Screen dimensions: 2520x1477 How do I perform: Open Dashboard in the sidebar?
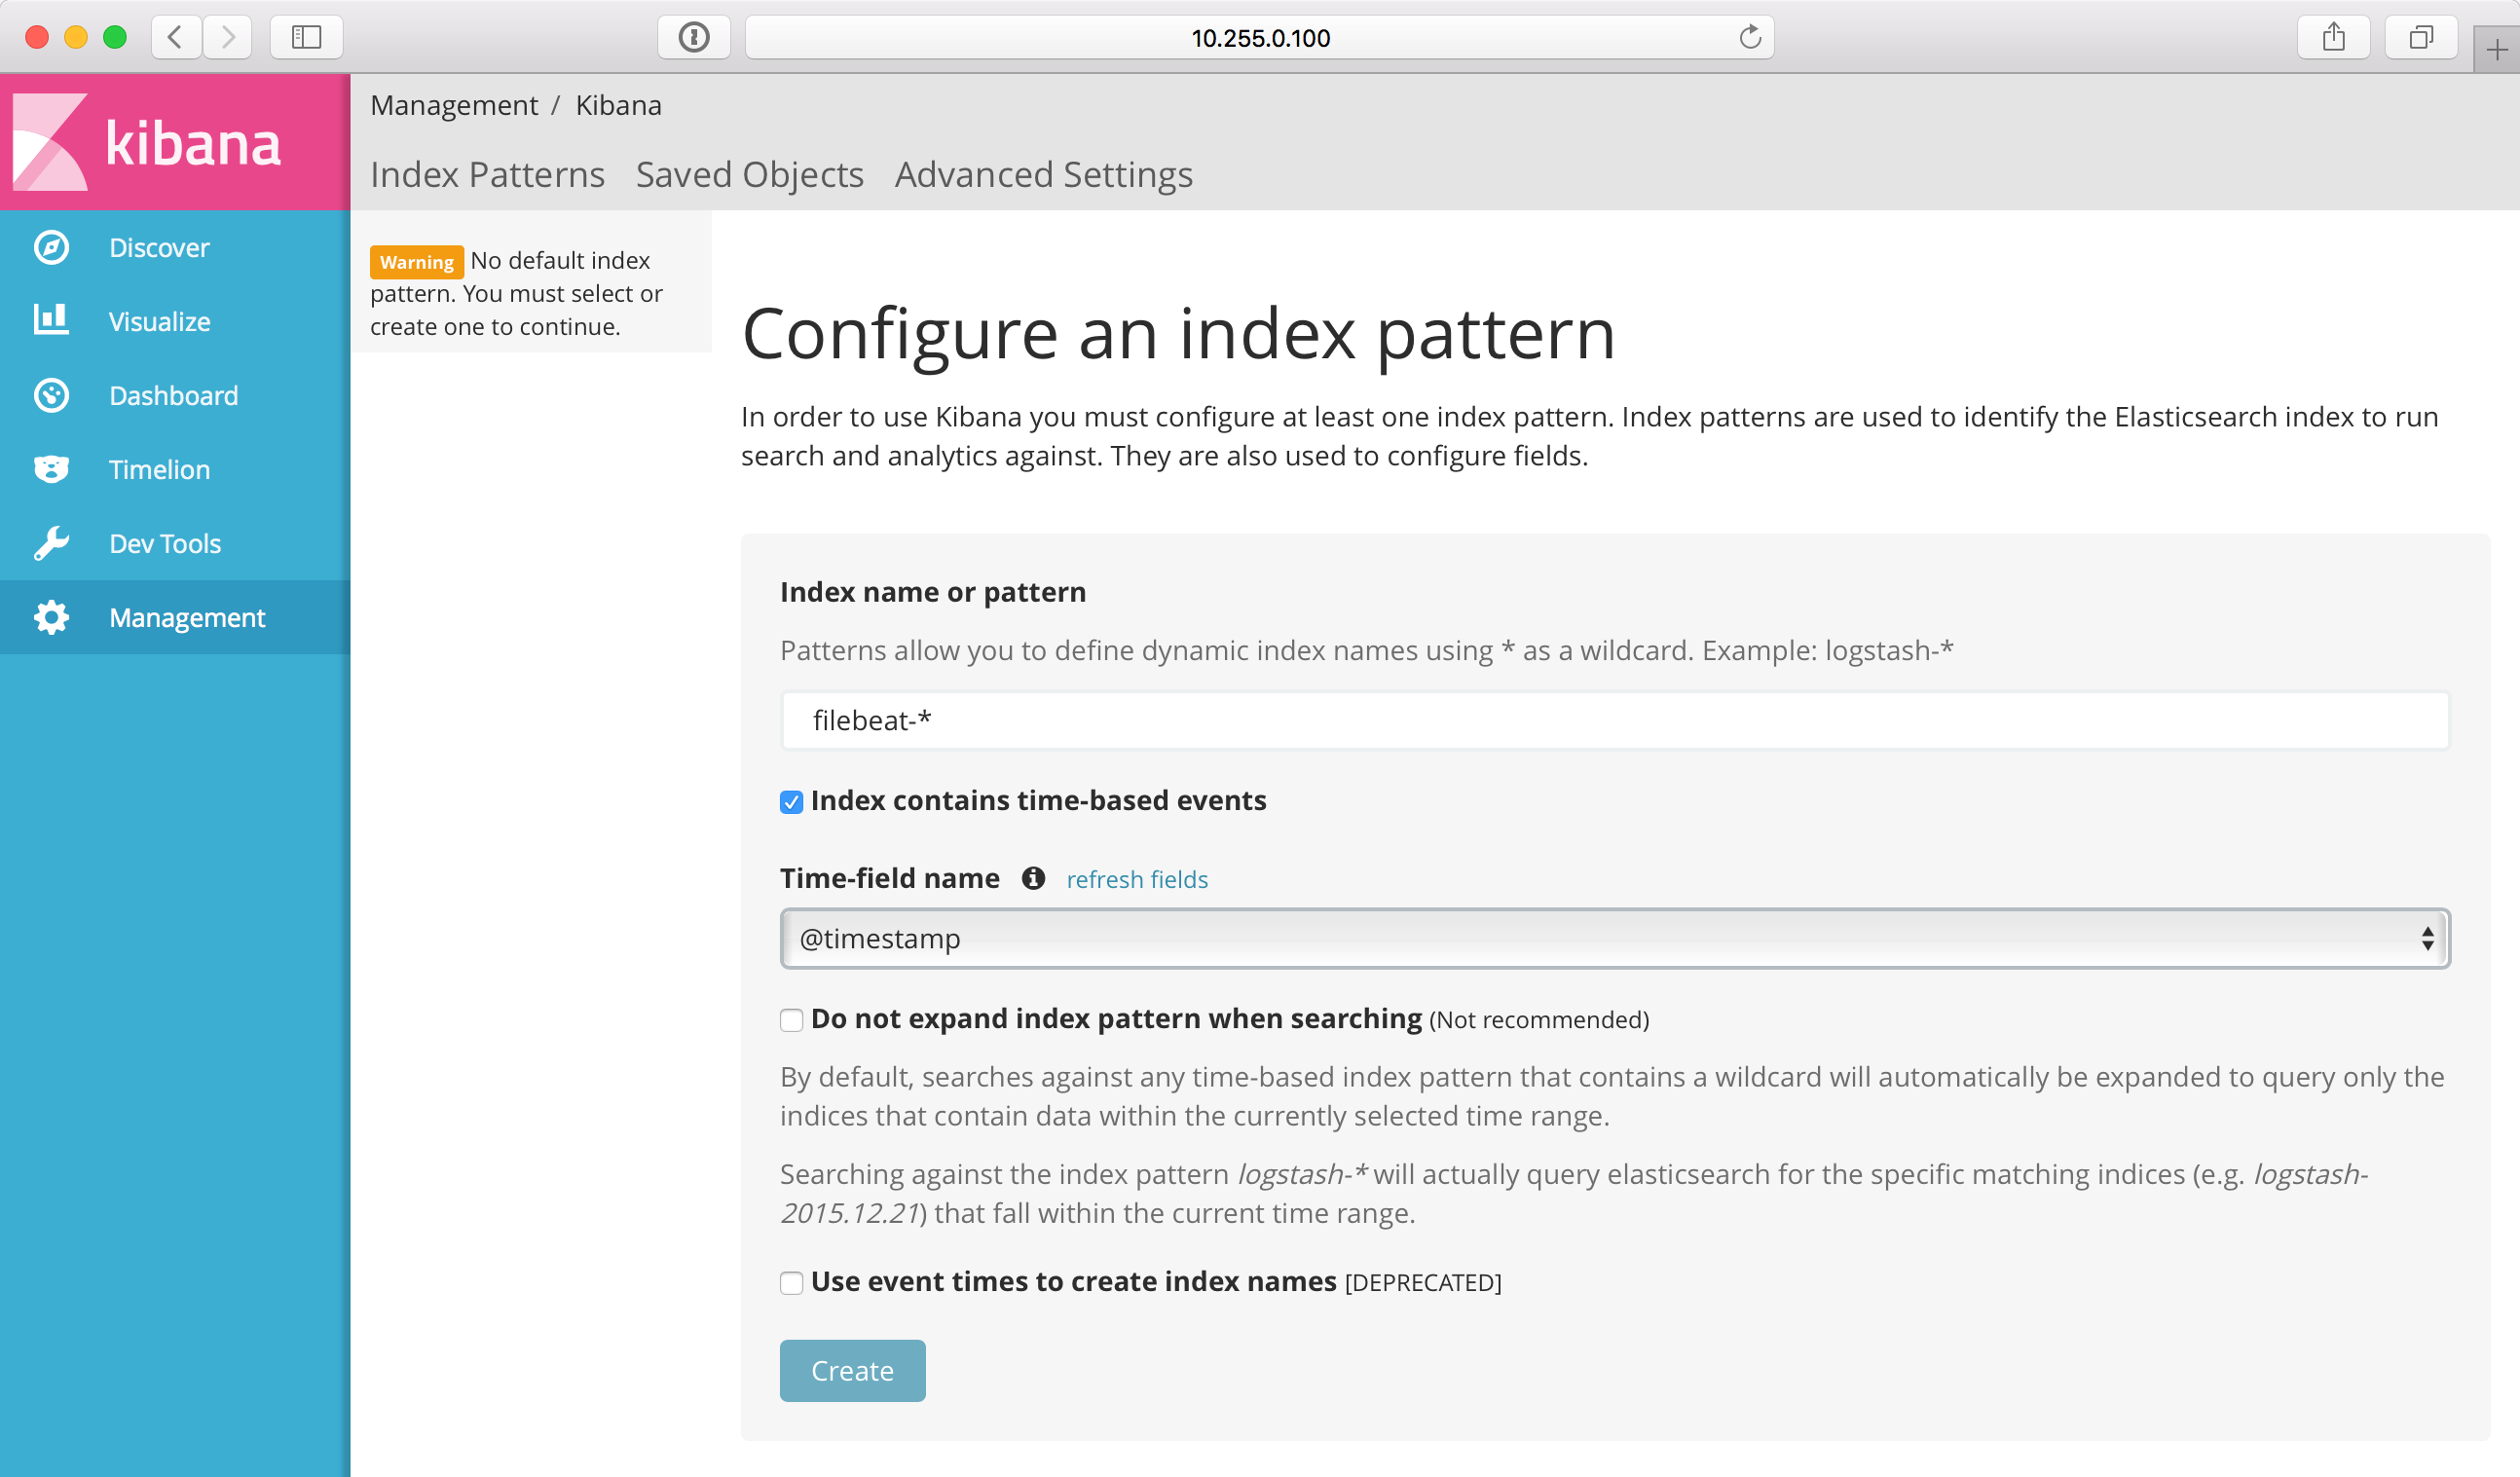pos(175,395)
